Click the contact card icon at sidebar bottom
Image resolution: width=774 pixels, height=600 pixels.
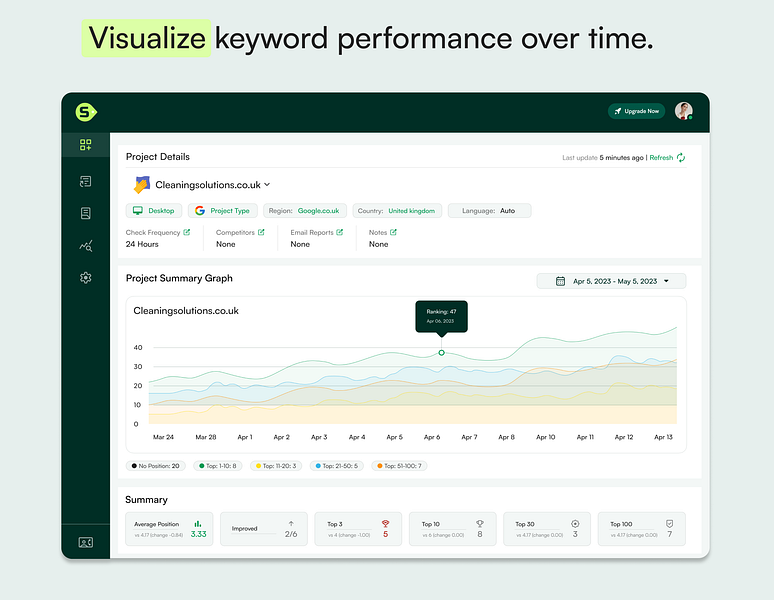[85, 542]
